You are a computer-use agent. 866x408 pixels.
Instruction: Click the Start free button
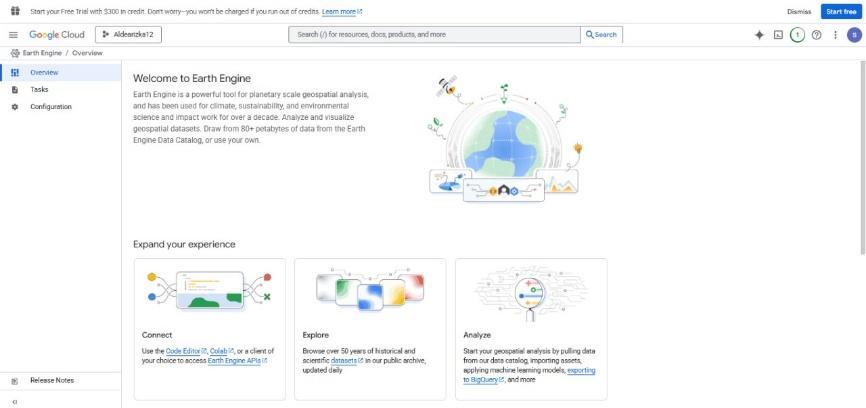point(841,12)
